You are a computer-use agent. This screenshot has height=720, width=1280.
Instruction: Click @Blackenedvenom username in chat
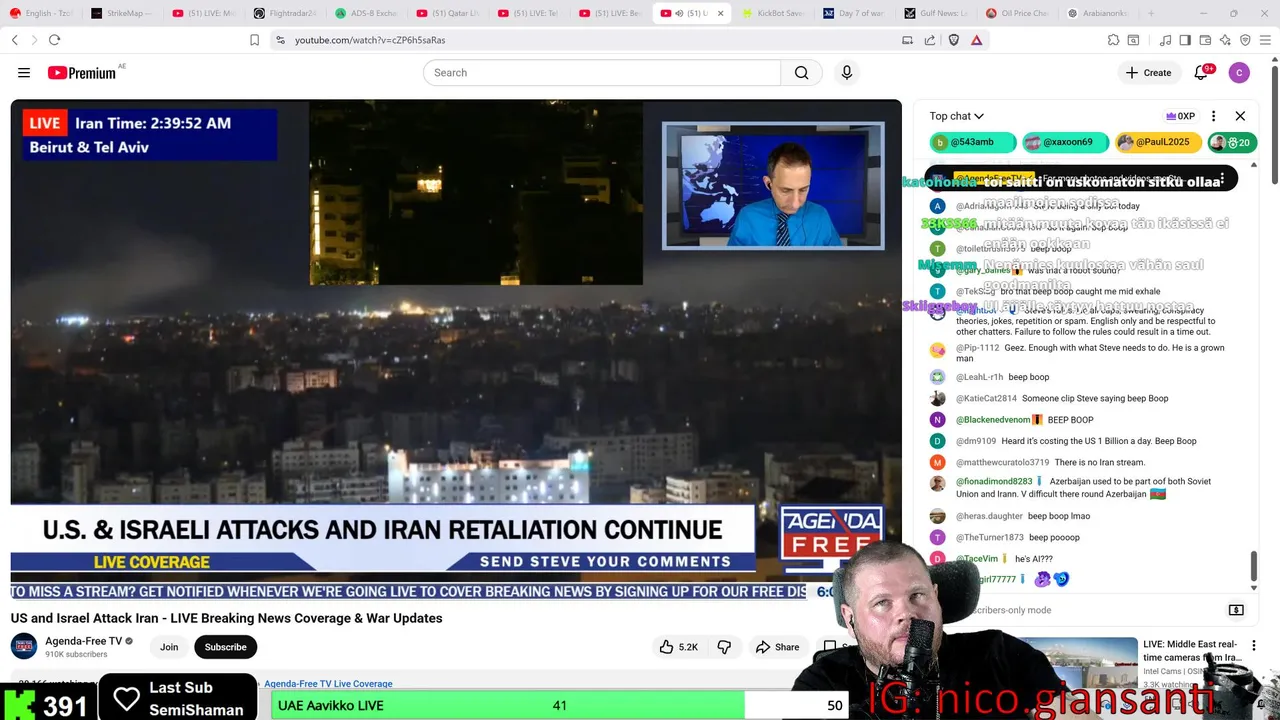pyautogui.click(x=993, y=420)
